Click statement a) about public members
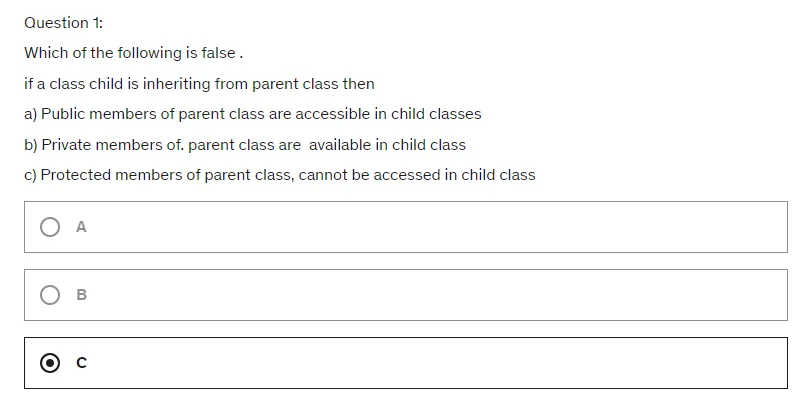 point(252,114)
